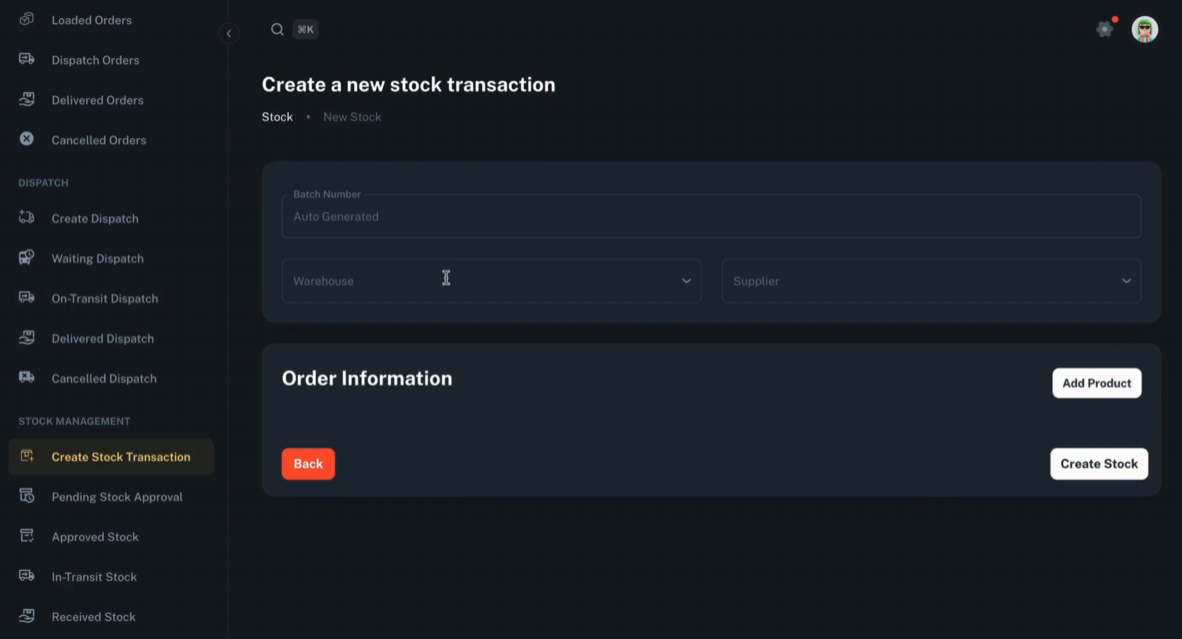
Task: Open the settings gear with notification dot
Action: click(x=1104, y=29)
